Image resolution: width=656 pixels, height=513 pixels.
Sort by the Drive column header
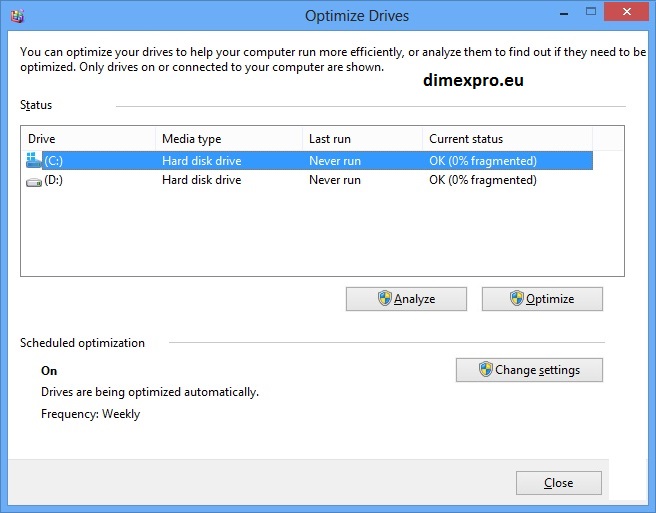click(x=88, y=139)
